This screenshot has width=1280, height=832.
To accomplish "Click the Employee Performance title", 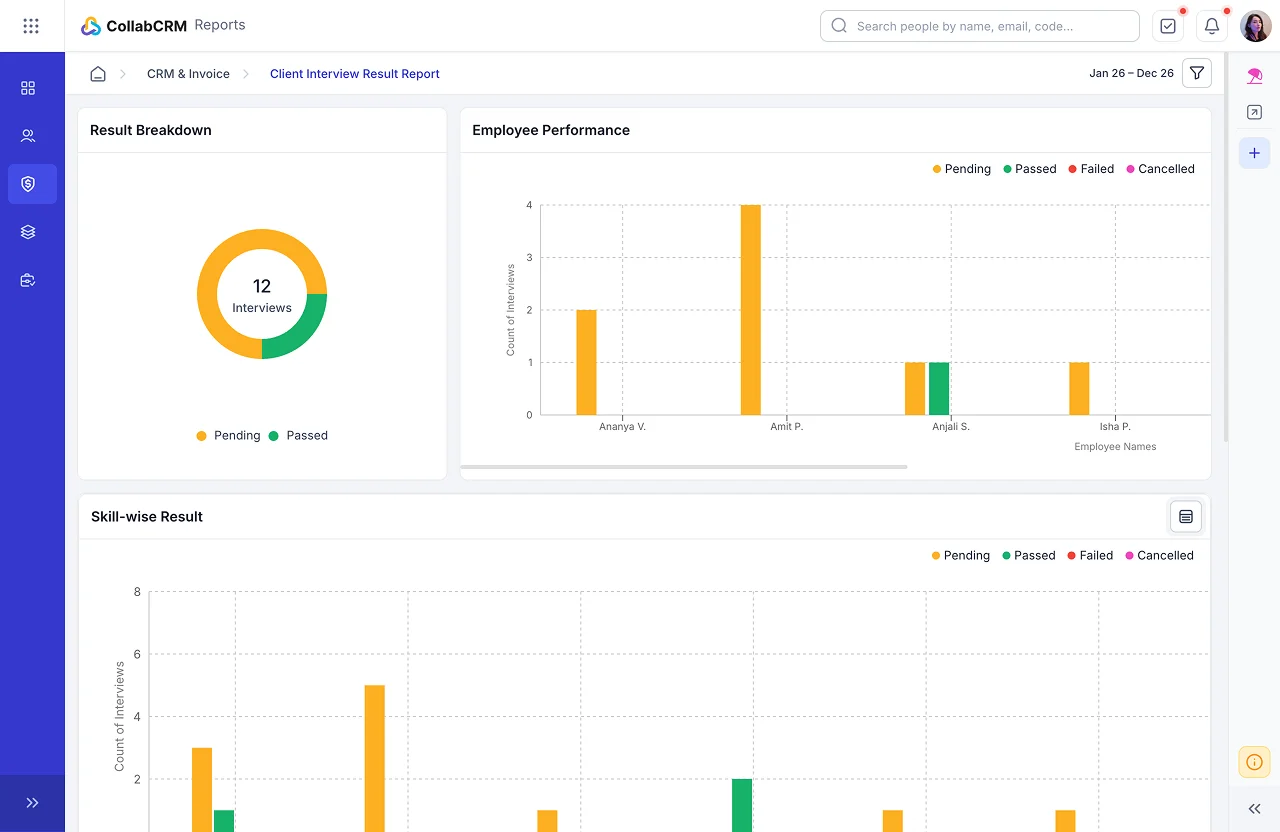I will (551, 130).
